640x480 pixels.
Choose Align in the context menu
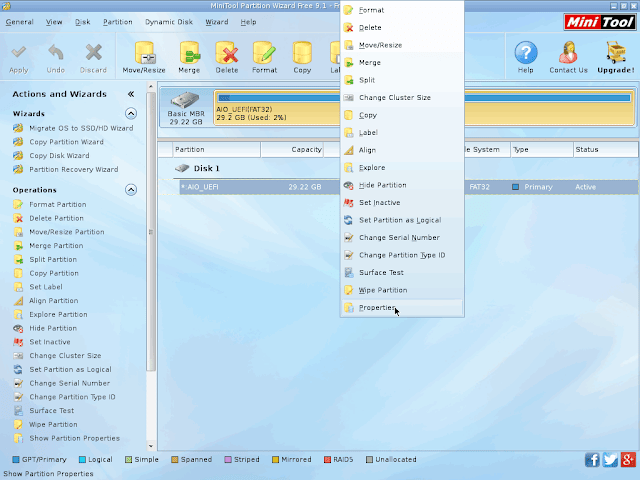402,150
